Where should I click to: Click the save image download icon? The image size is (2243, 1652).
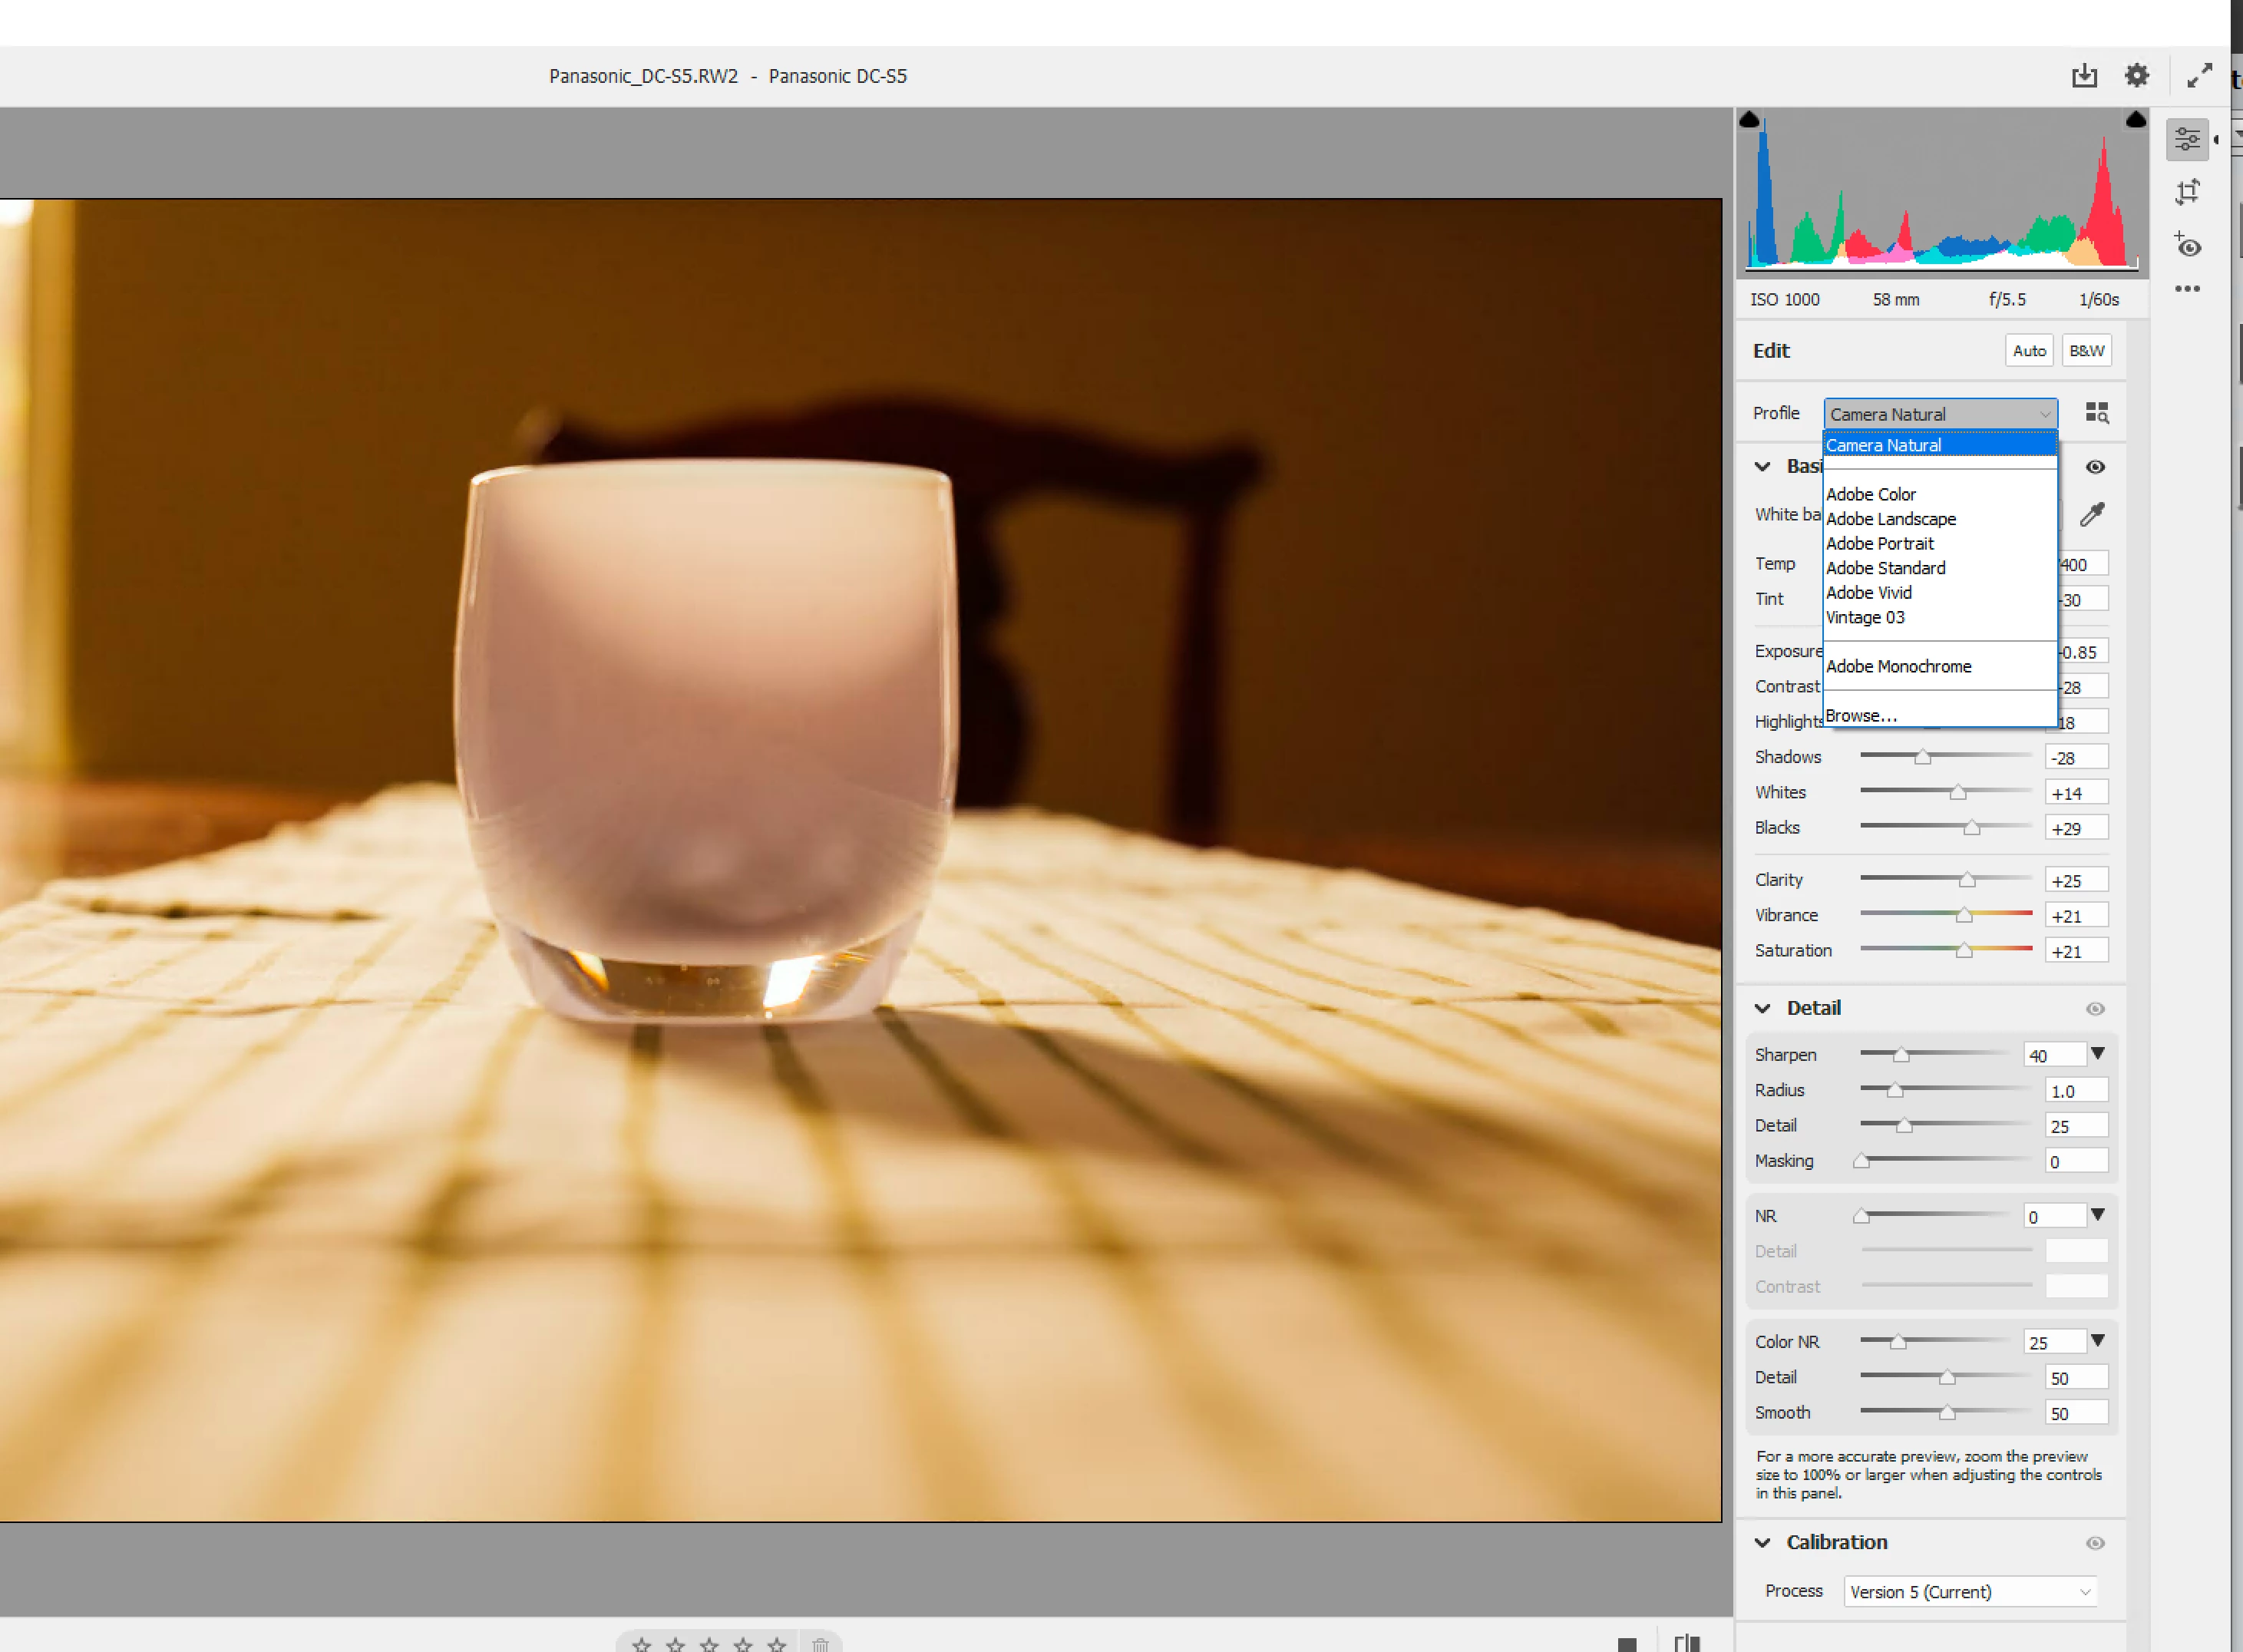coord(2084,76)
